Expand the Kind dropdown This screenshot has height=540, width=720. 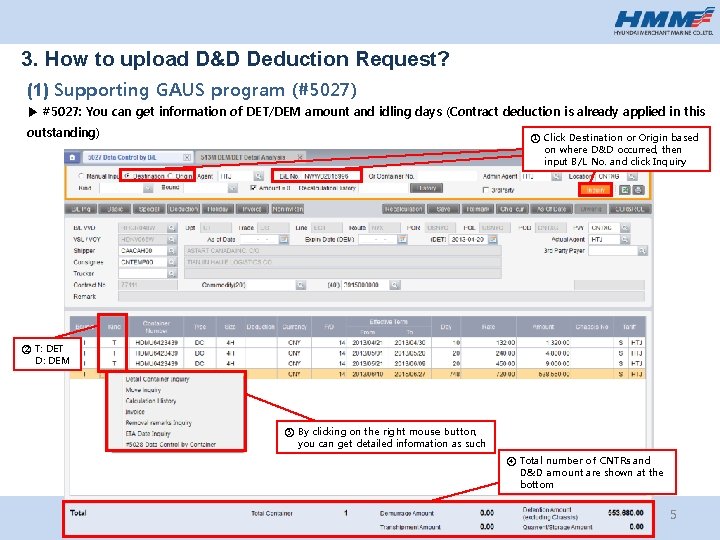148,188
